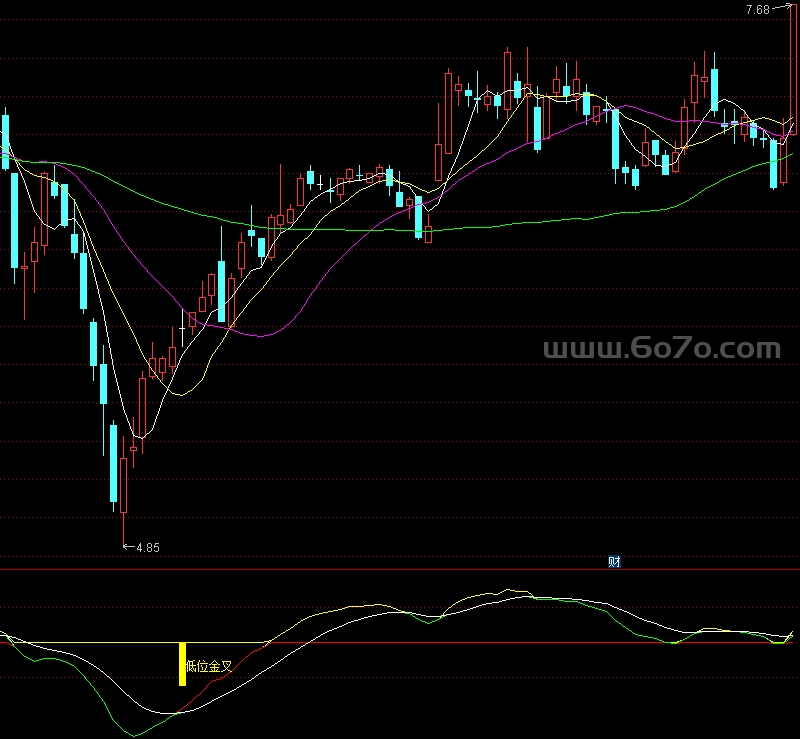The image size is (800, 739).
Task: Click the yellow golden-cross signal bar
Action: pos(182,664)
